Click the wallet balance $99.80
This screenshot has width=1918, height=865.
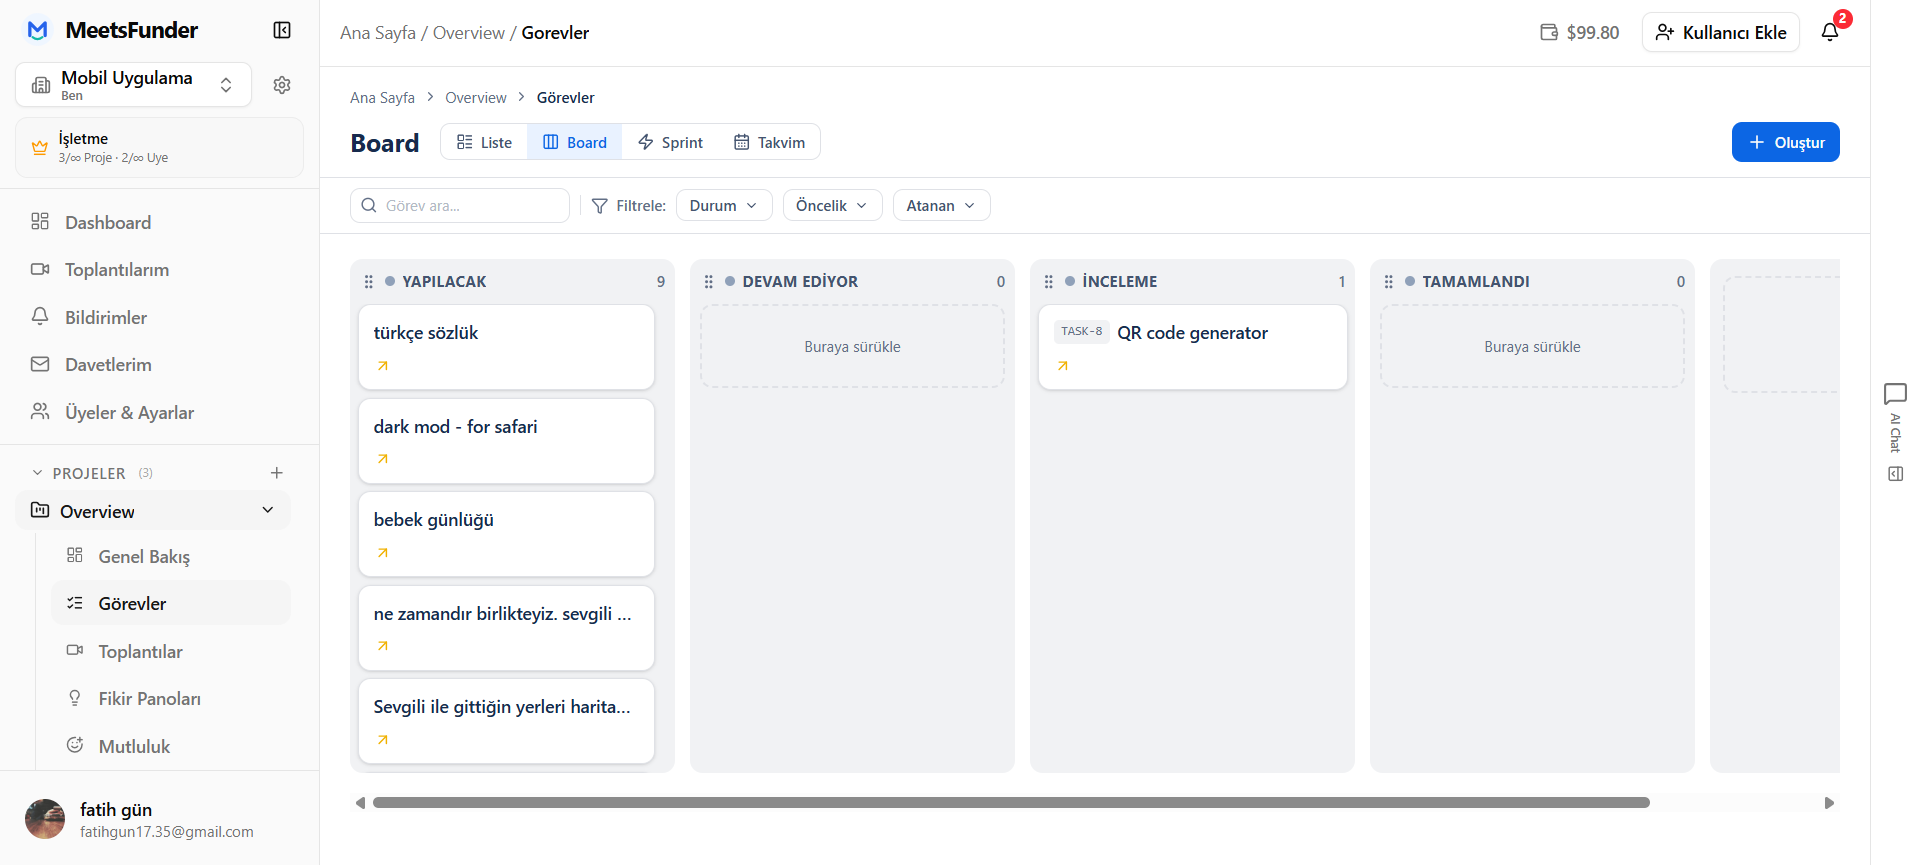click(1579, 32)
